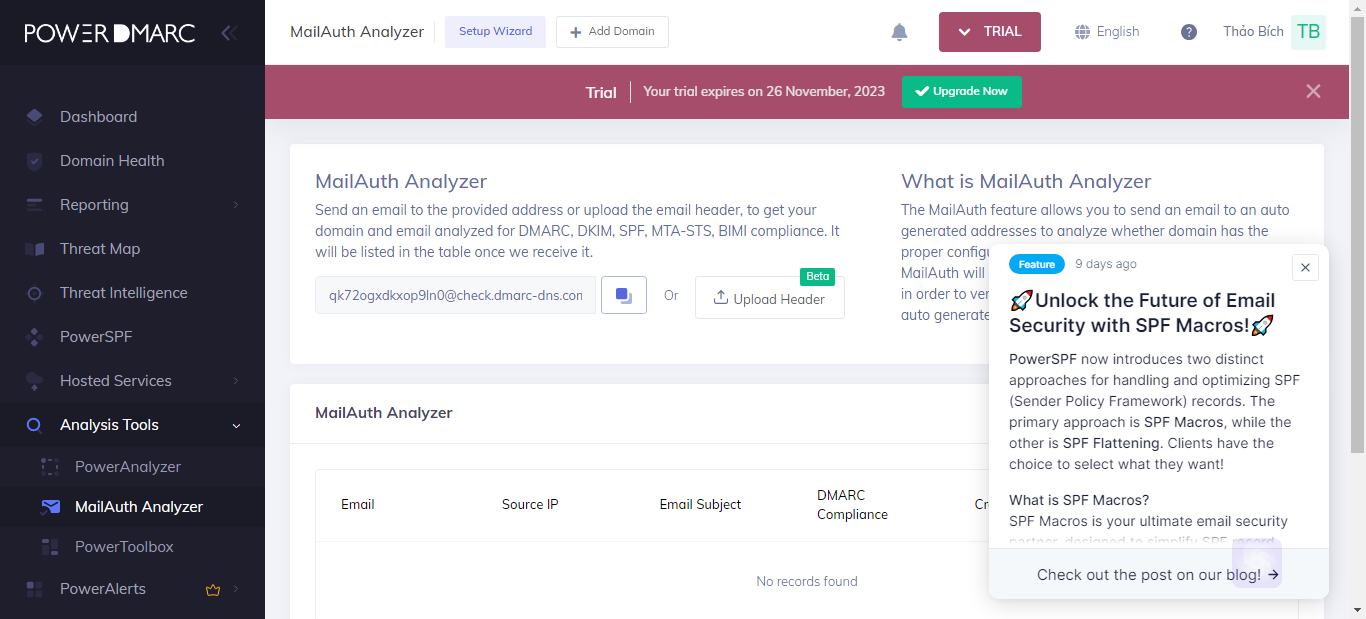
Task: Dismiss the trial expiry banner
Action: click(x=1313, y=91)
